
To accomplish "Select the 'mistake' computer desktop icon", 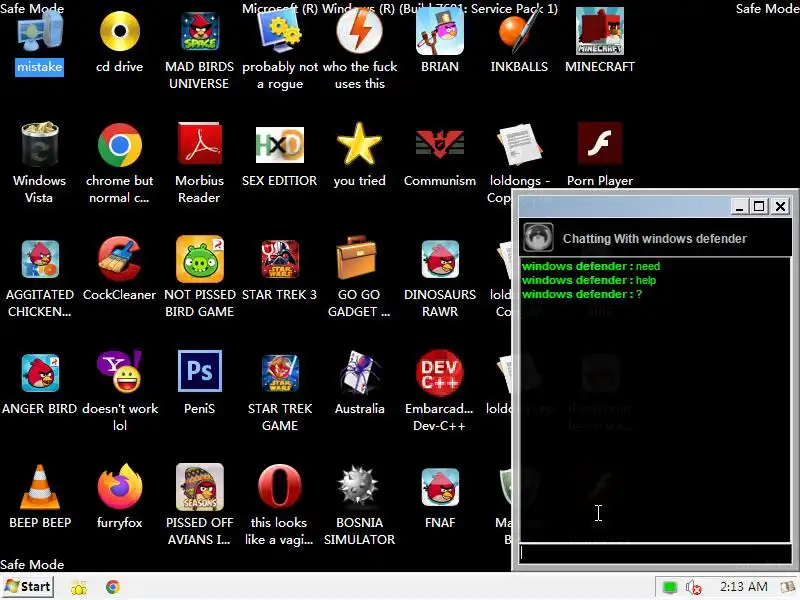I will [39, 33].
